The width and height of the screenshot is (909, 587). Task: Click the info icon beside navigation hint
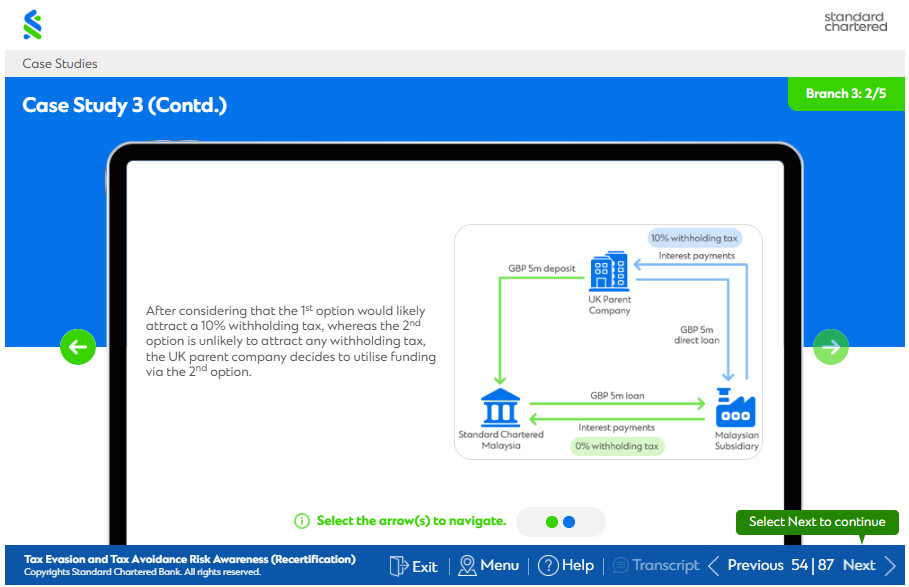point(301,521)
